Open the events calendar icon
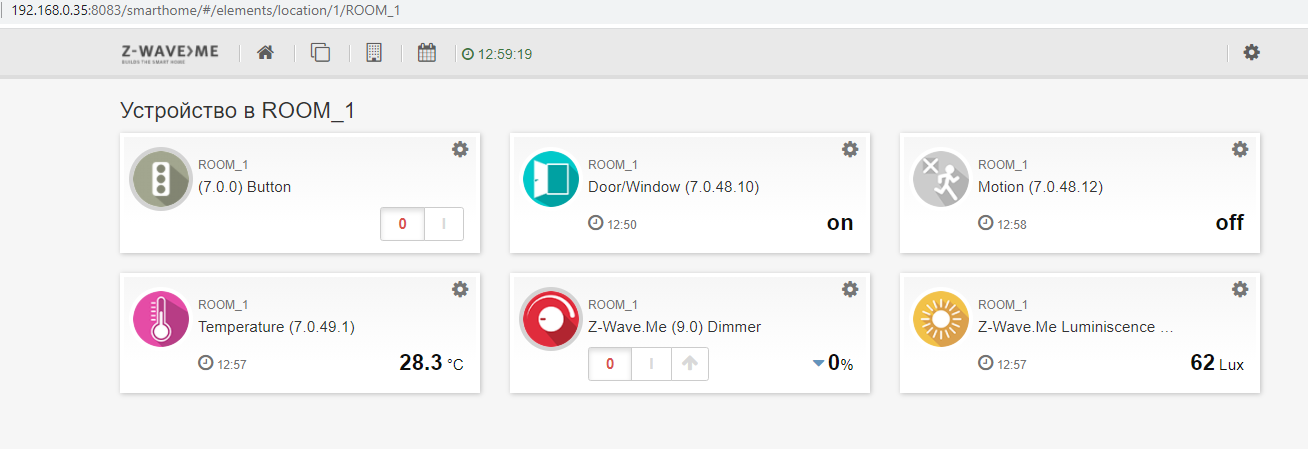This screenshot has width=1308, height=449. (x=427, y=53)
